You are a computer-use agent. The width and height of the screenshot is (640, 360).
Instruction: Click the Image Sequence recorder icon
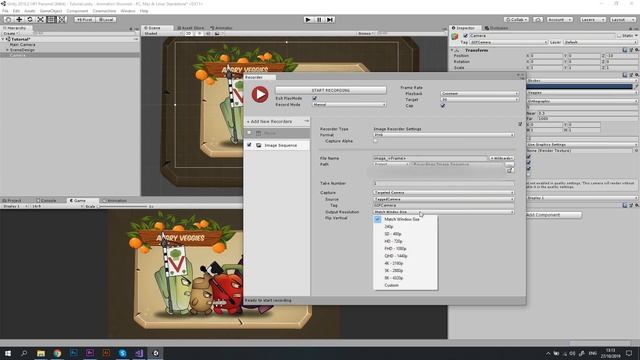point(259,145)
